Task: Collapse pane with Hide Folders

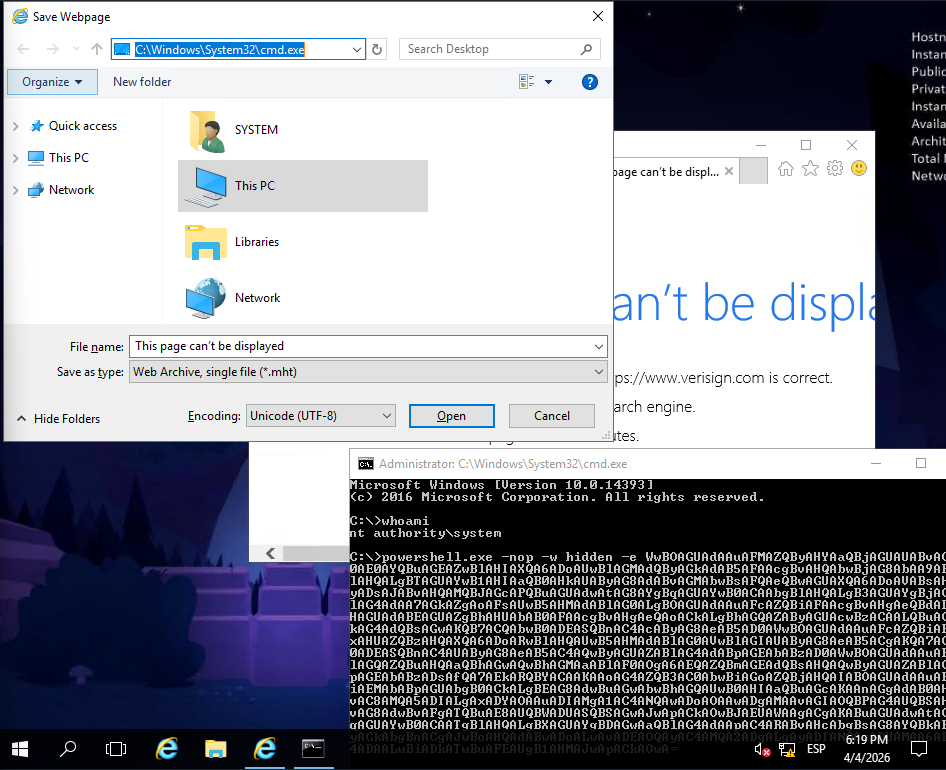Action: pyautogui.click(x=58, y=419)
